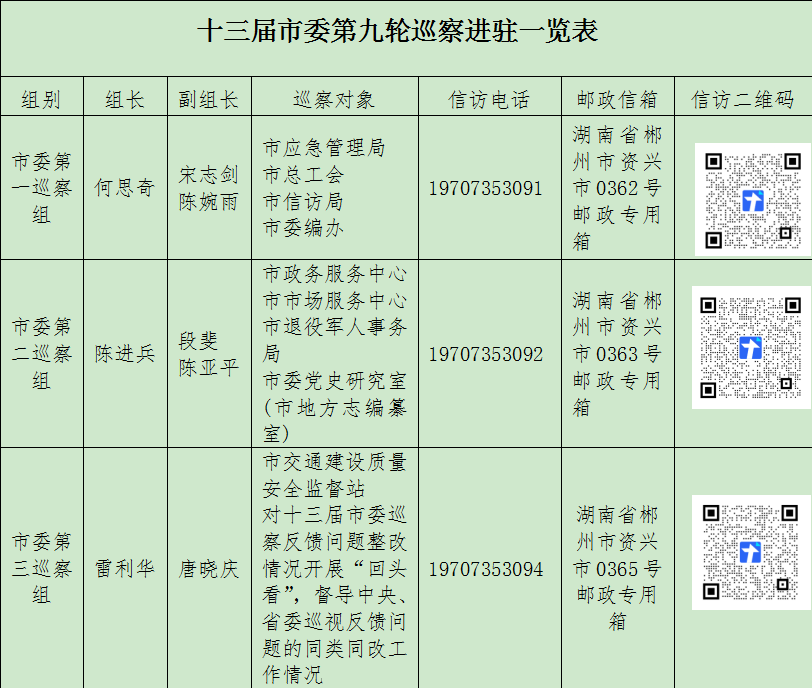Select the 组别 header cell

[45, 97]
